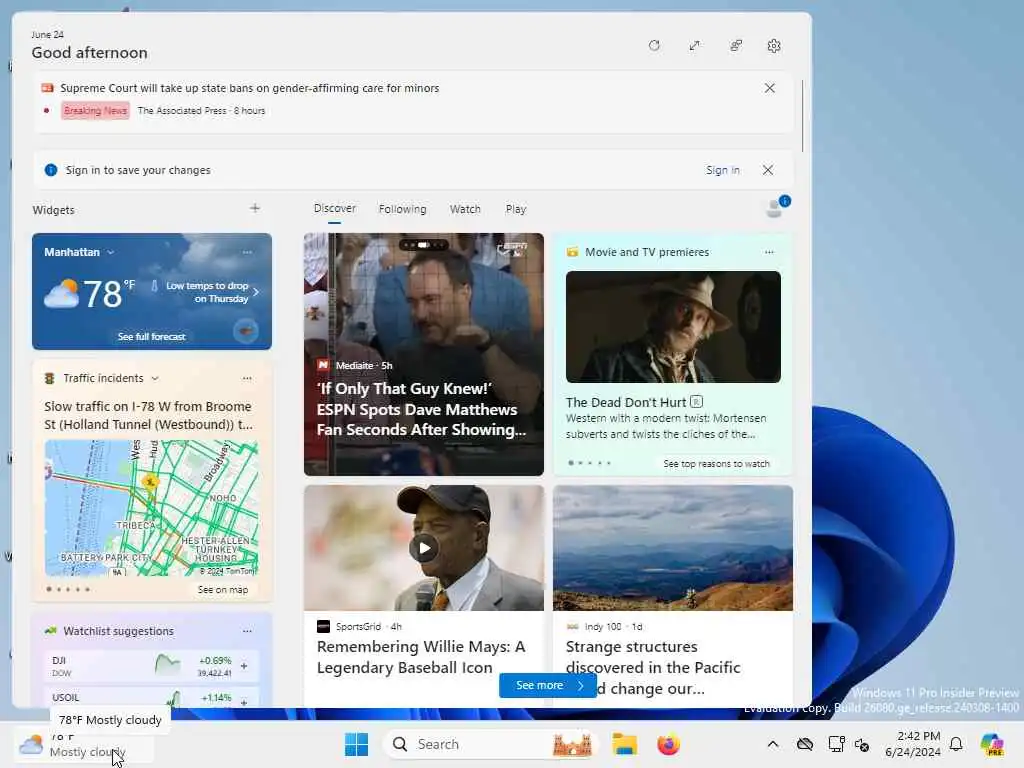Click the Sign in link
Viewport: 1024px width, 768px height.
(722, 170)
